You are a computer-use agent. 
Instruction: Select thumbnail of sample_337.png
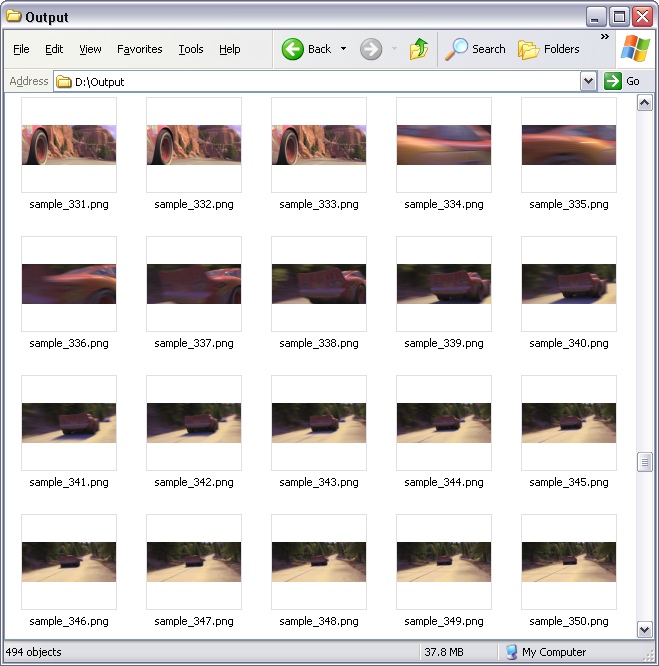[194, 284]
